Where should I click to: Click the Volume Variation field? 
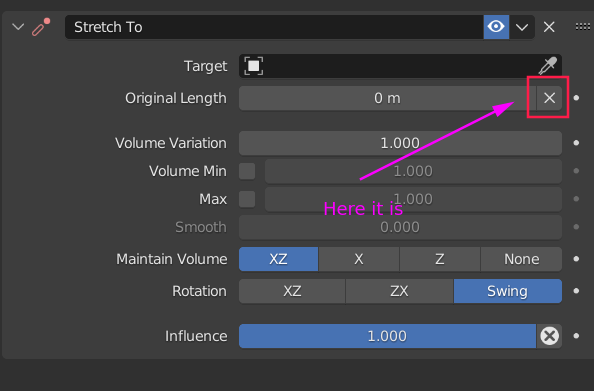tap(400, 143)
